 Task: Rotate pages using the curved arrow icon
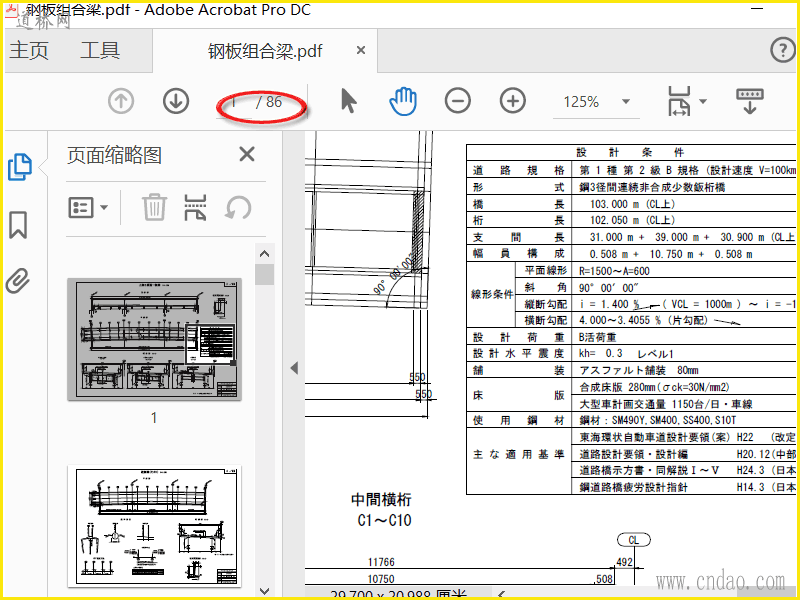(x=238, y=208)
